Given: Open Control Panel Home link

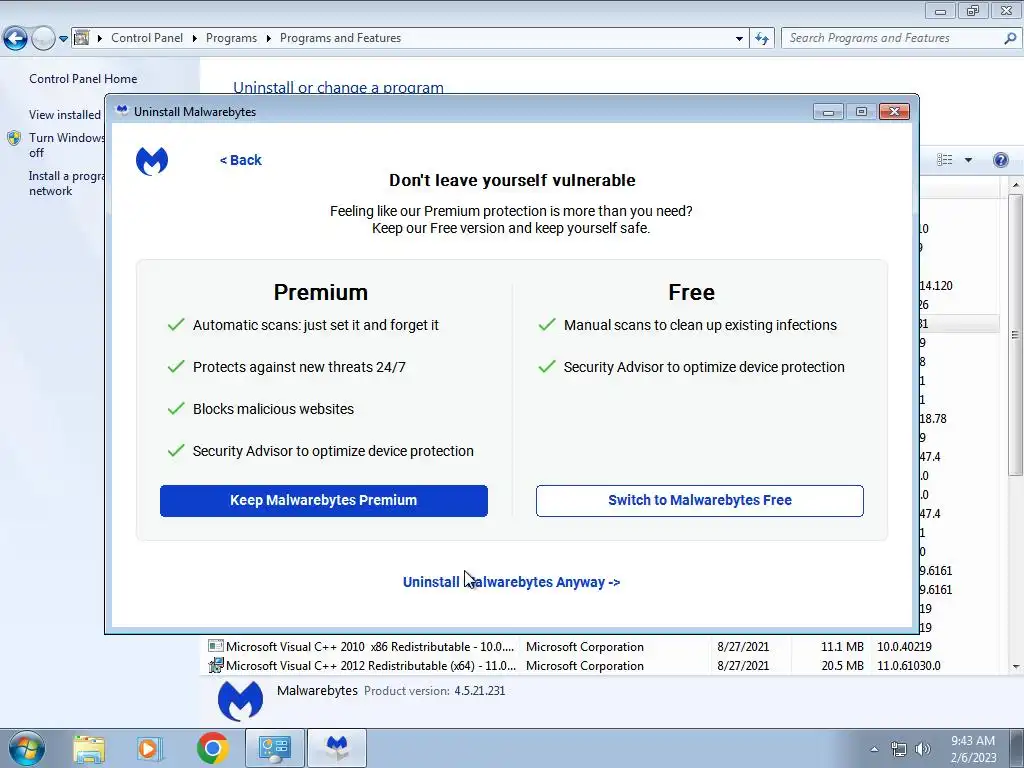Looking at the screenshot, I should 83,78.
